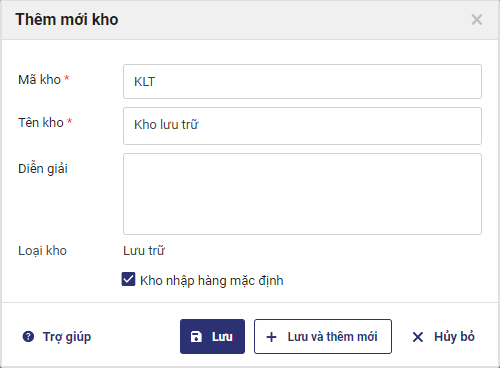Focus the Tên kho input field
Image resolution: width=500 pixels, height=368 pixels.
(302, 126)
